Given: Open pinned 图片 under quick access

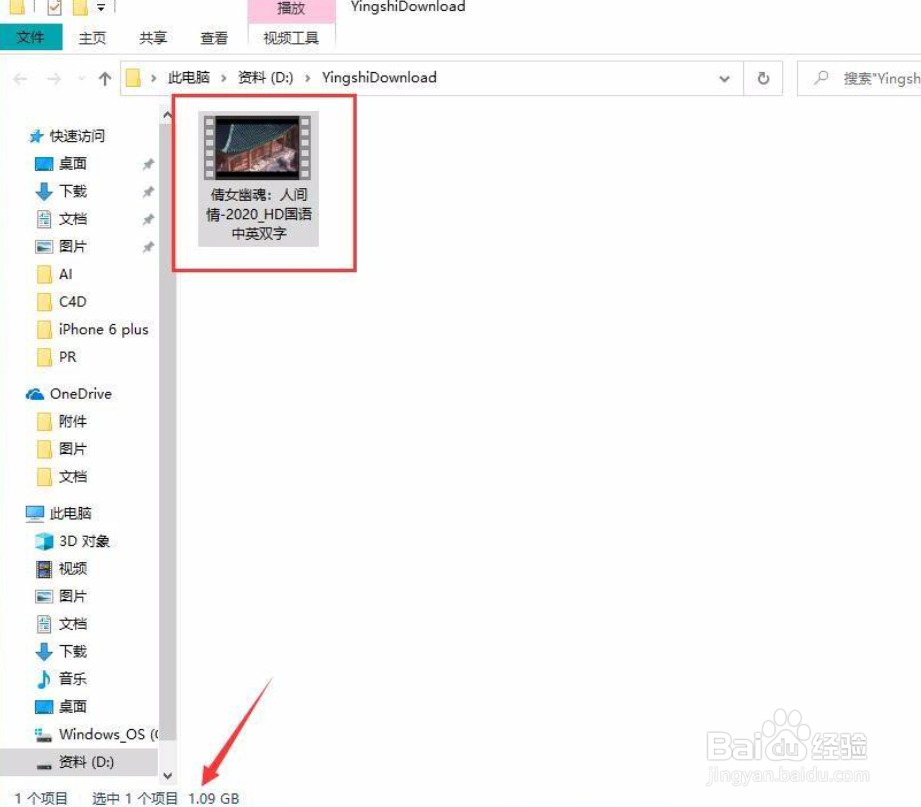Looking at the screenshot, I should point(72,246).
